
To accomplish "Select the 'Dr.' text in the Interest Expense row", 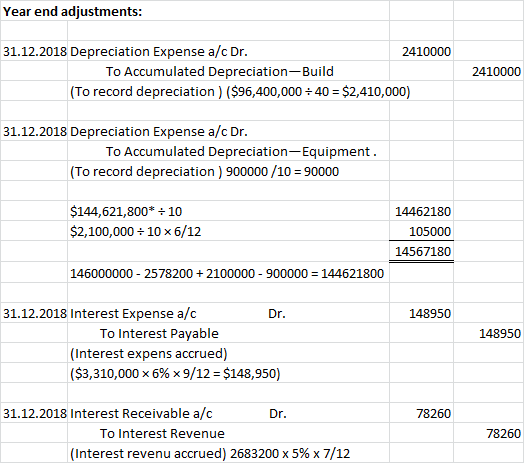I will point(277,314).
